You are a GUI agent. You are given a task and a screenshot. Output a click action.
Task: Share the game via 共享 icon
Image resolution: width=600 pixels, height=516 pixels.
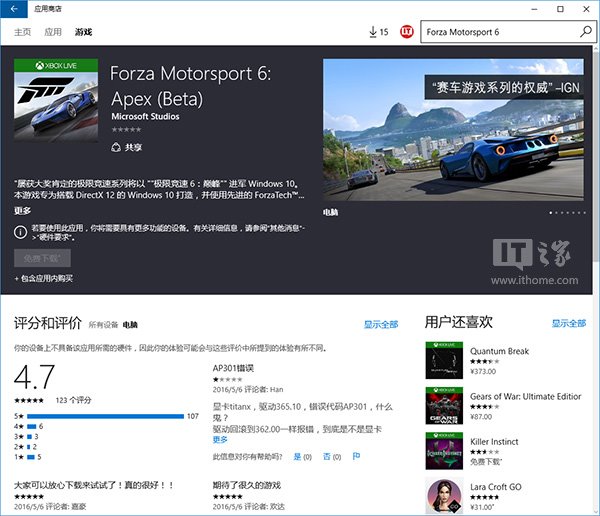[126, 147]
